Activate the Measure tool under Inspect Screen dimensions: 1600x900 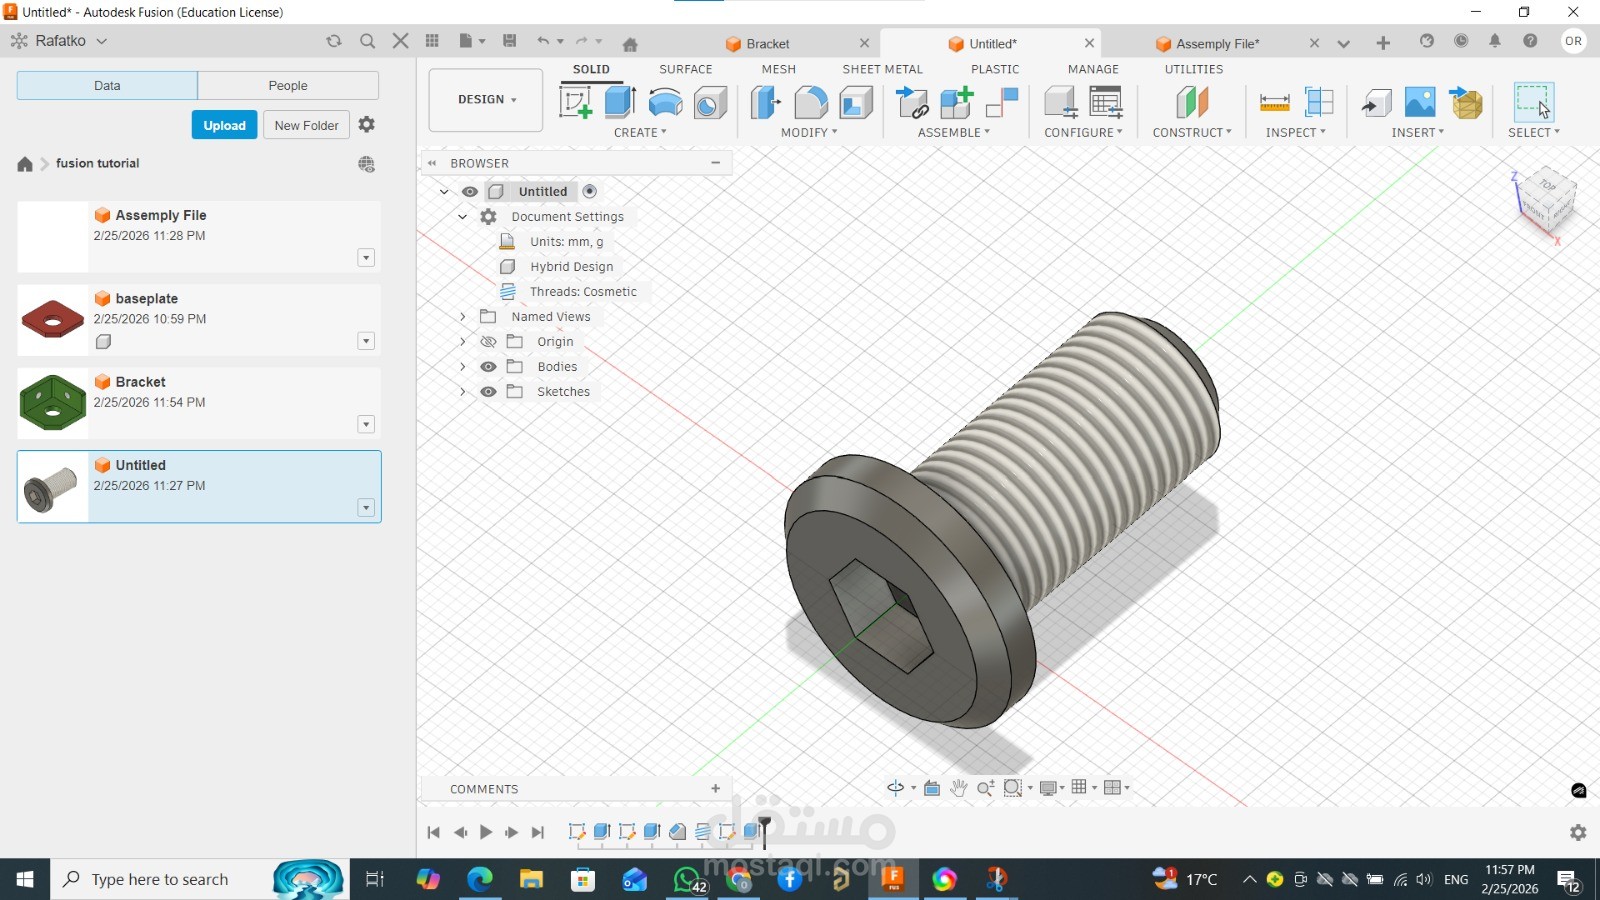(1274, 102)
